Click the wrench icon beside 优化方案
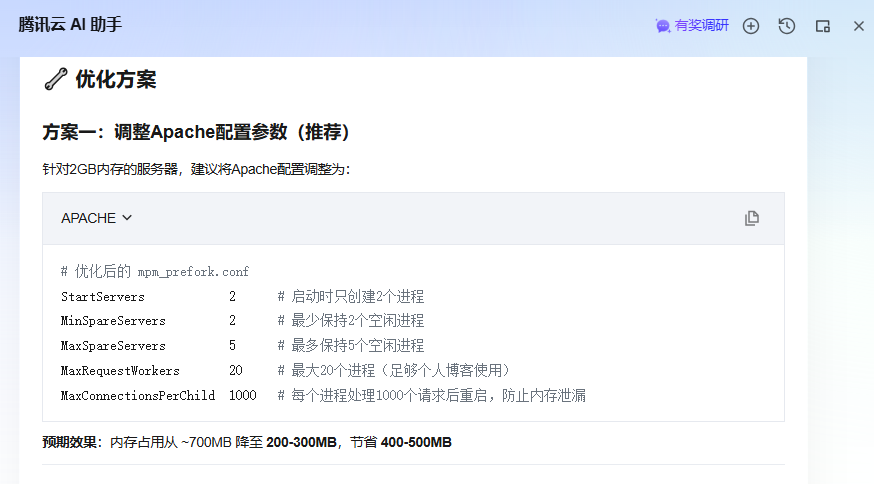This screenshot has width=874, height=484. (x=56, y=79)
